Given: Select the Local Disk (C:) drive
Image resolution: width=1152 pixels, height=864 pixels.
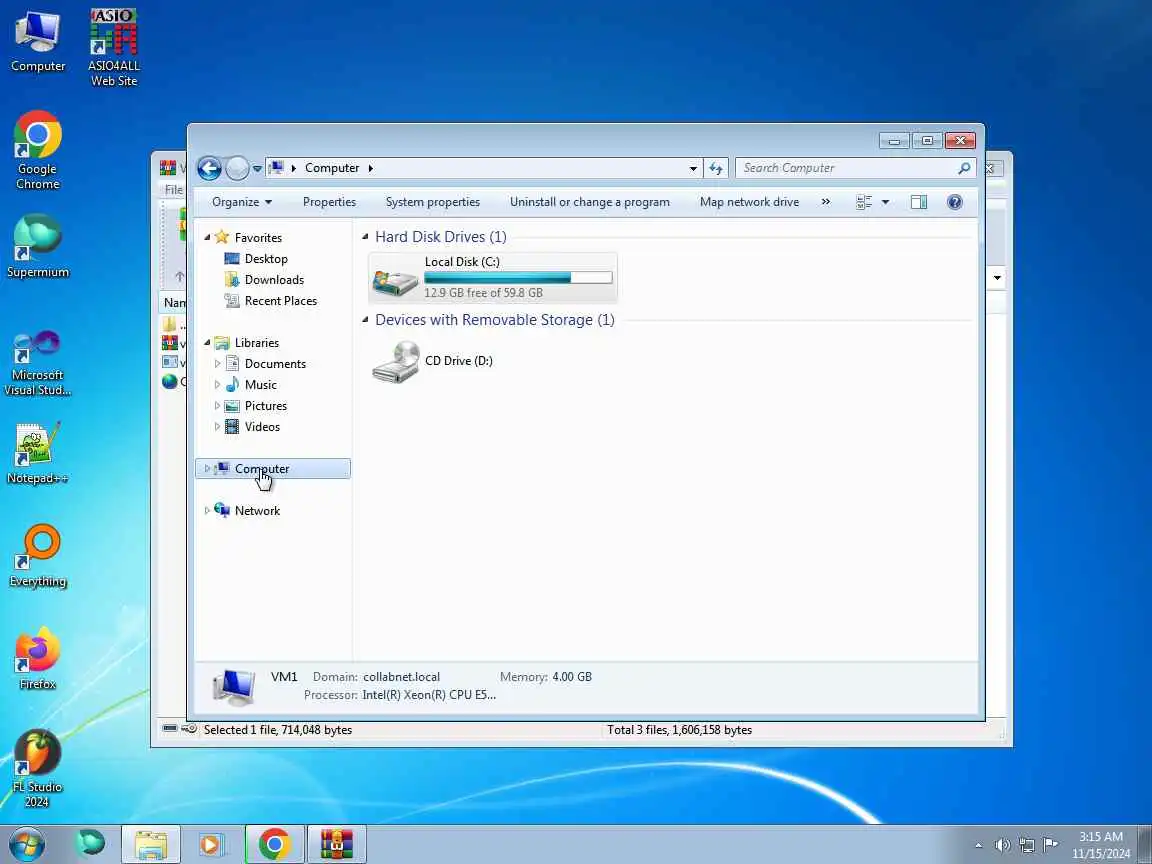Looking at the screenshot, I should 493,277.
